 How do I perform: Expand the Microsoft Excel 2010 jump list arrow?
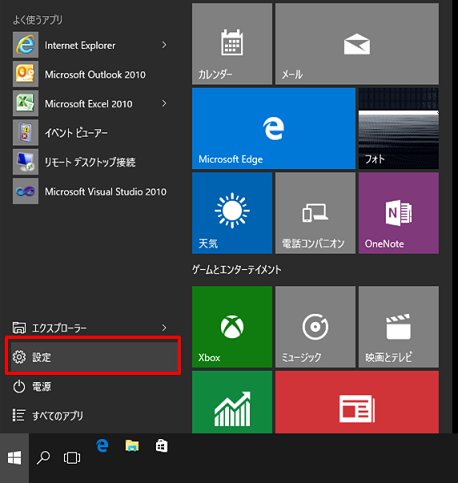click(164, 104)
